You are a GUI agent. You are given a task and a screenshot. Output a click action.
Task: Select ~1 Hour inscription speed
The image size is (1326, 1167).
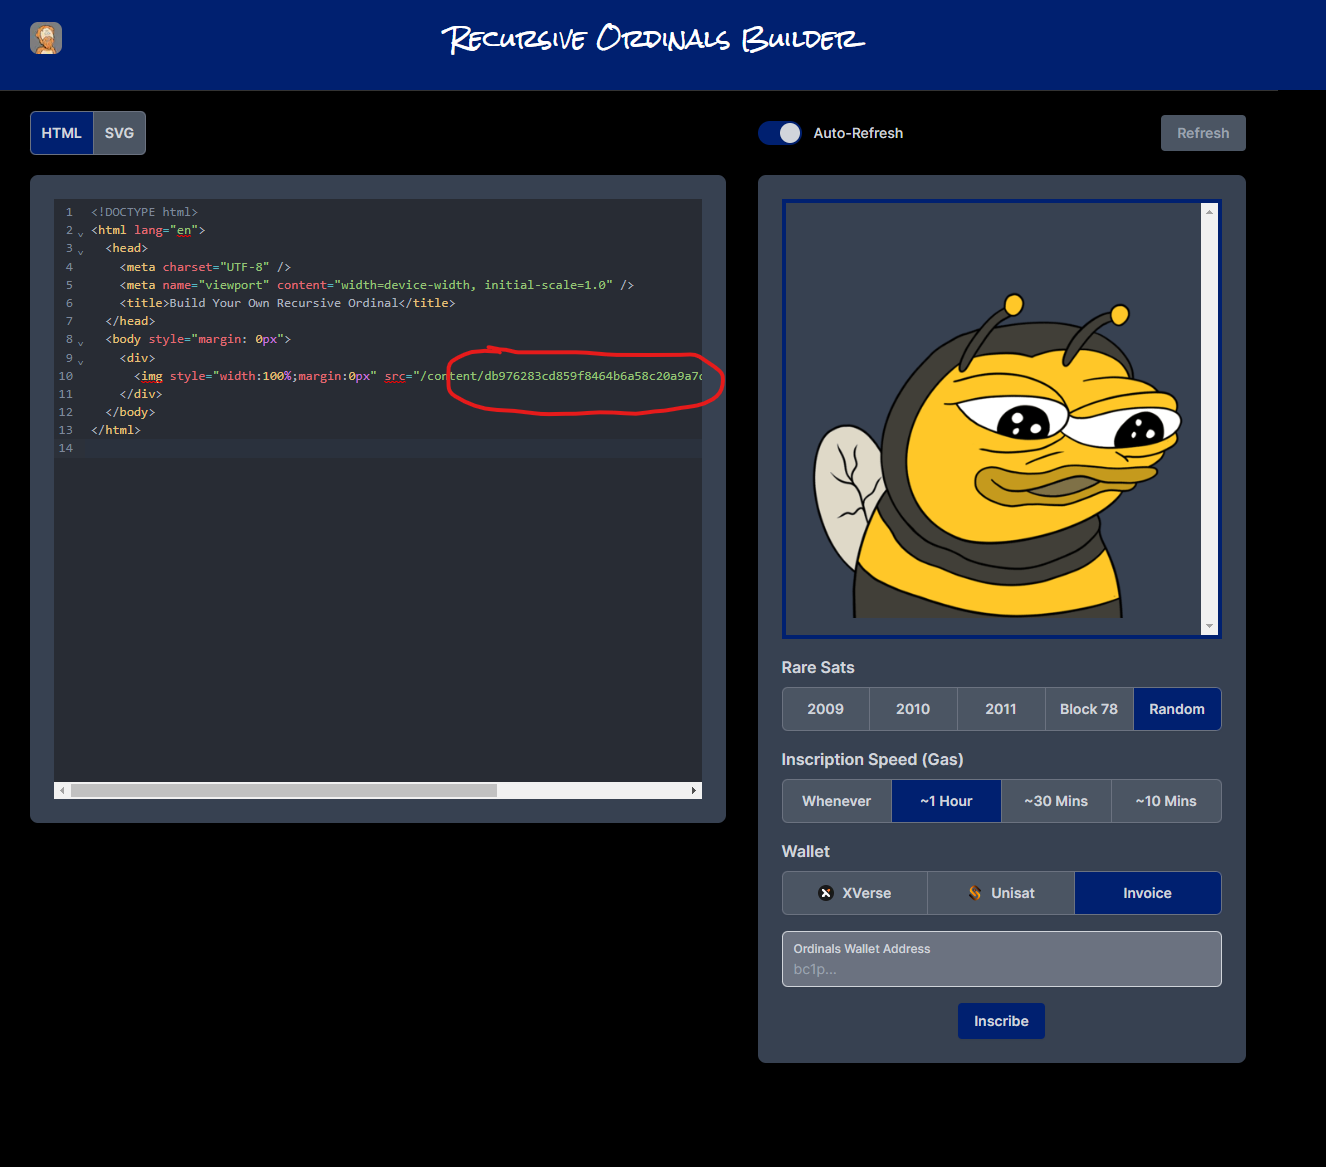pyautogui.click(x=945, y=801)
